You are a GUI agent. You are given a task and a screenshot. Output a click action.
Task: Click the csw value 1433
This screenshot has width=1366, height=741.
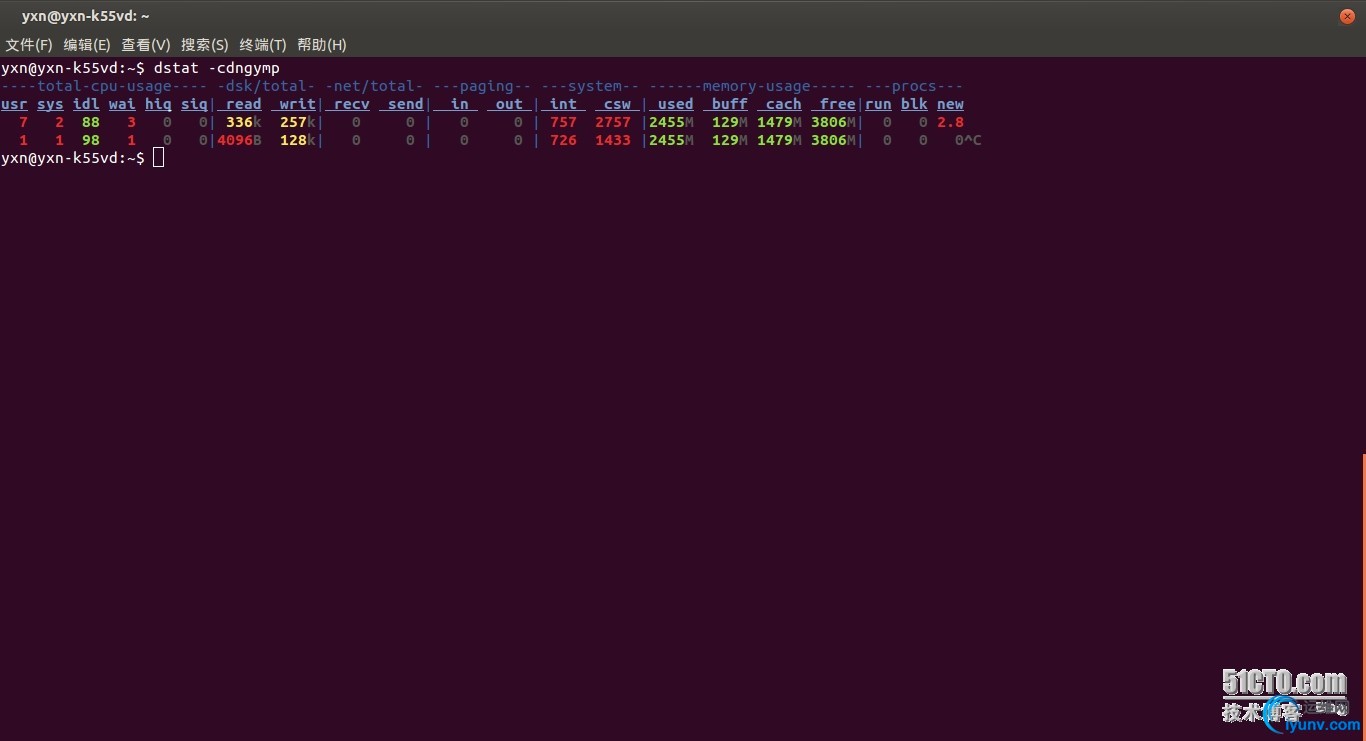(x=613, y=140)
